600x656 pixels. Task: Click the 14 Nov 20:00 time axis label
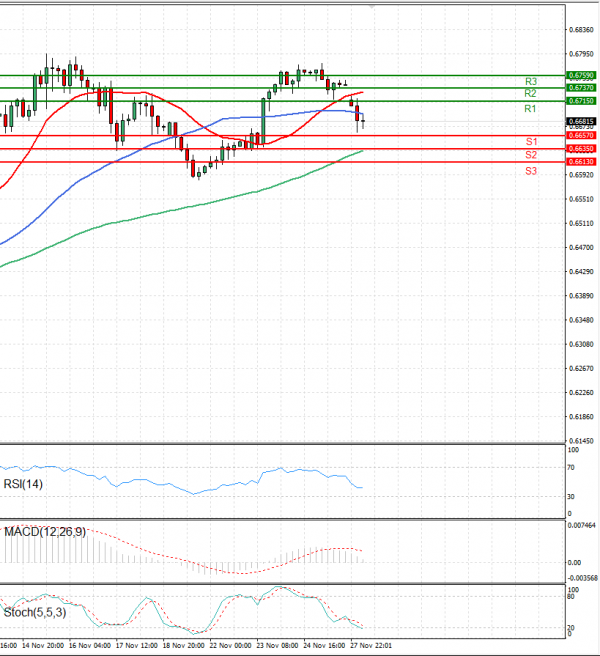pos(43,646)
